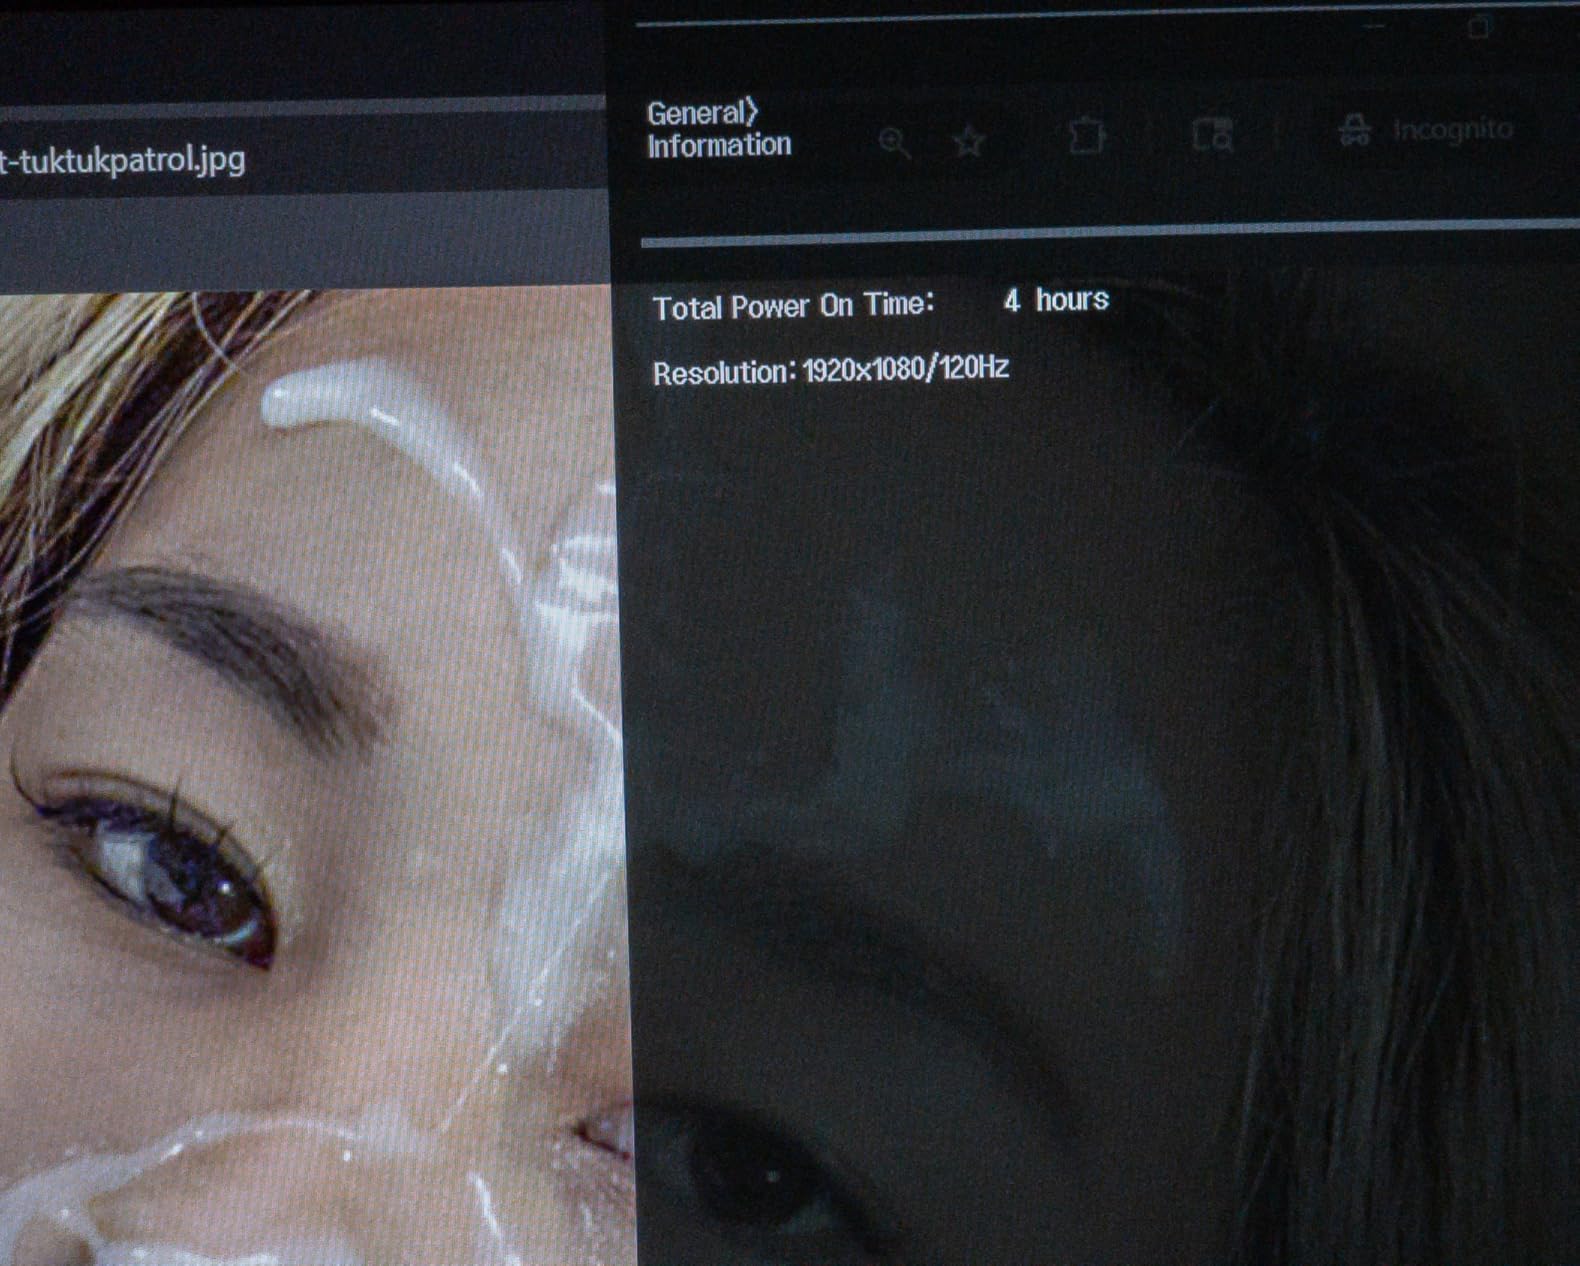Click the Total Power On Time label
This screenshot has width=1580, height=1266.
792,306
